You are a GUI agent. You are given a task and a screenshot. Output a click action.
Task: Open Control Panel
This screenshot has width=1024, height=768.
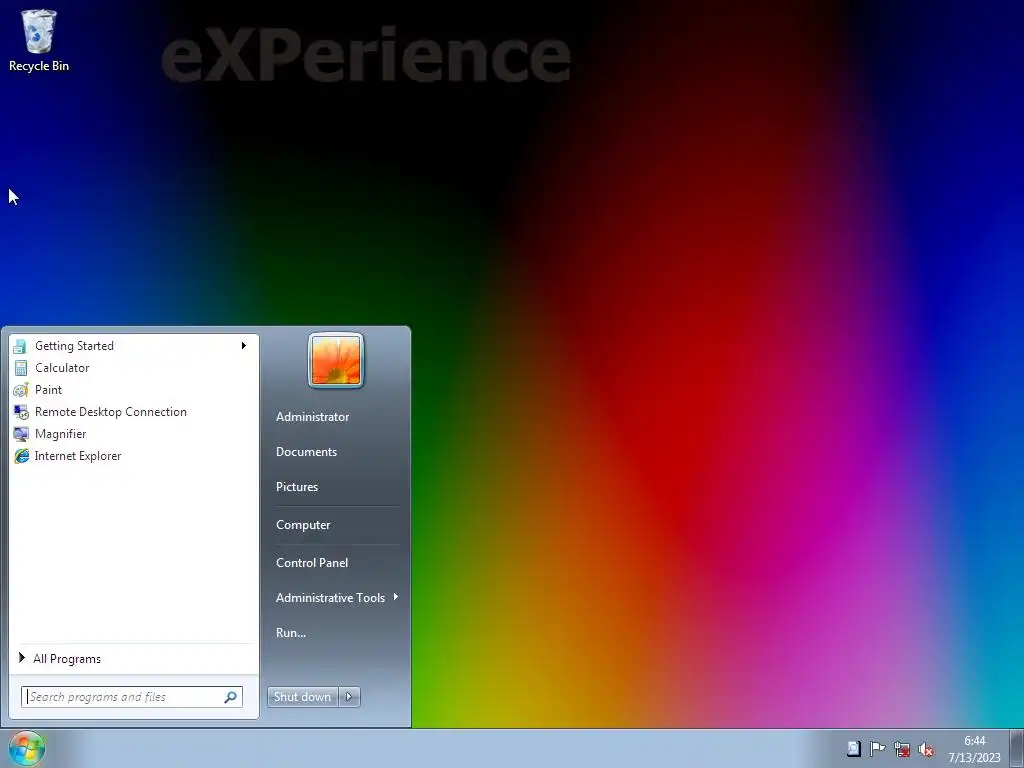point(312,563)
